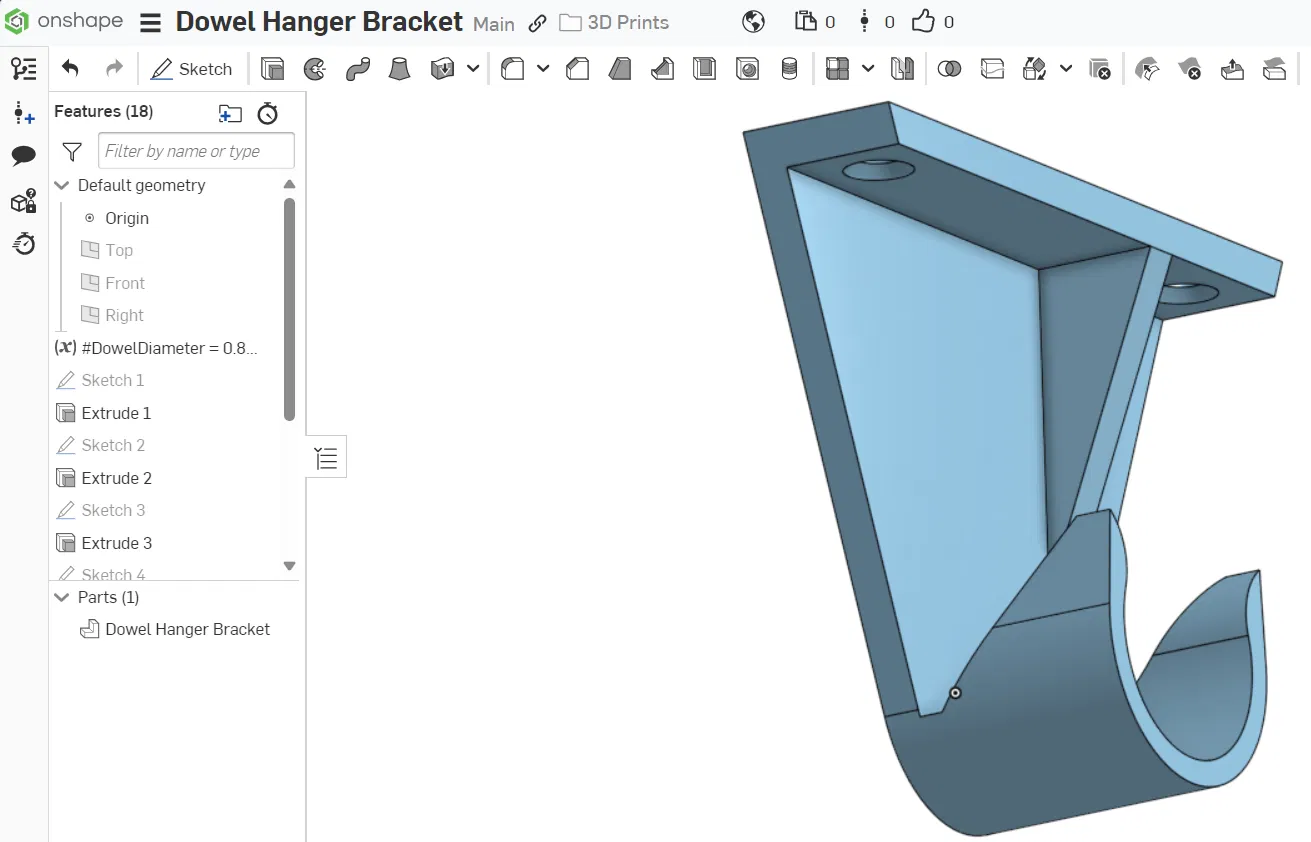Viewport: 1311px width, 842px height.
Task: Select the Loft tool
Action: pos(399,69)
